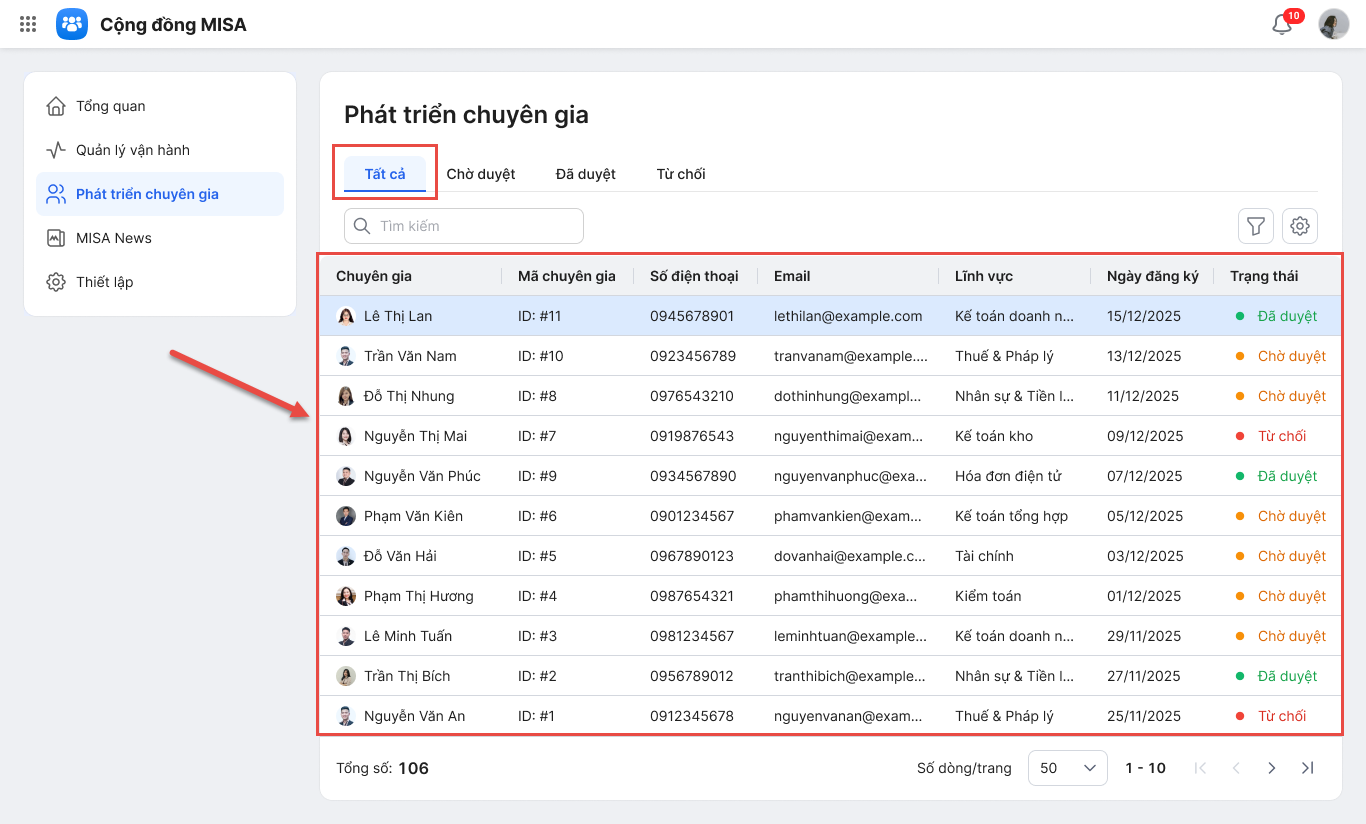Expand the rows per page dropdown
This screenshot has height=824, width=1366.
[x=1067, y=768]
